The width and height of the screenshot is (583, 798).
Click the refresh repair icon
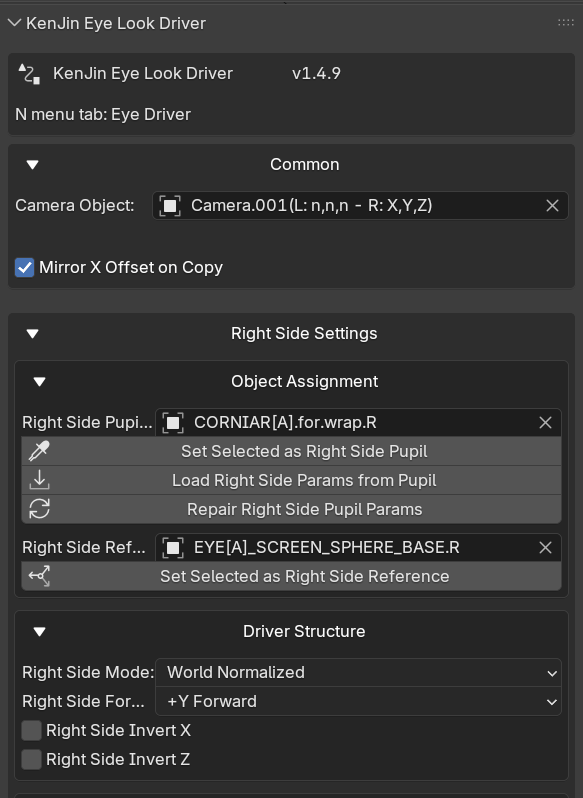click(39, 509)
